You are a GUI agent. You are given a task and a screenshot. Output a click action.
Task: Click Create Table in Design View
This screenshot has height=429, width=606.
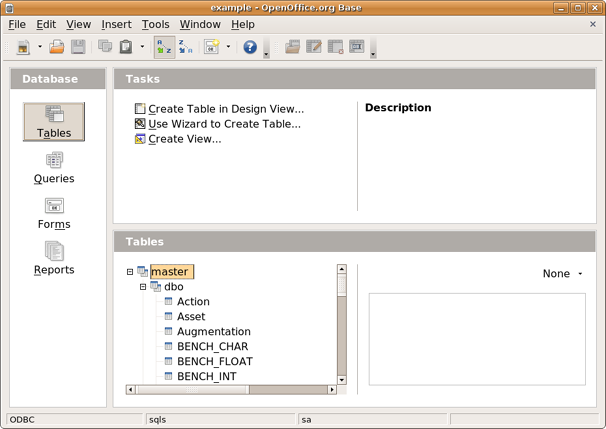point(225,109)
